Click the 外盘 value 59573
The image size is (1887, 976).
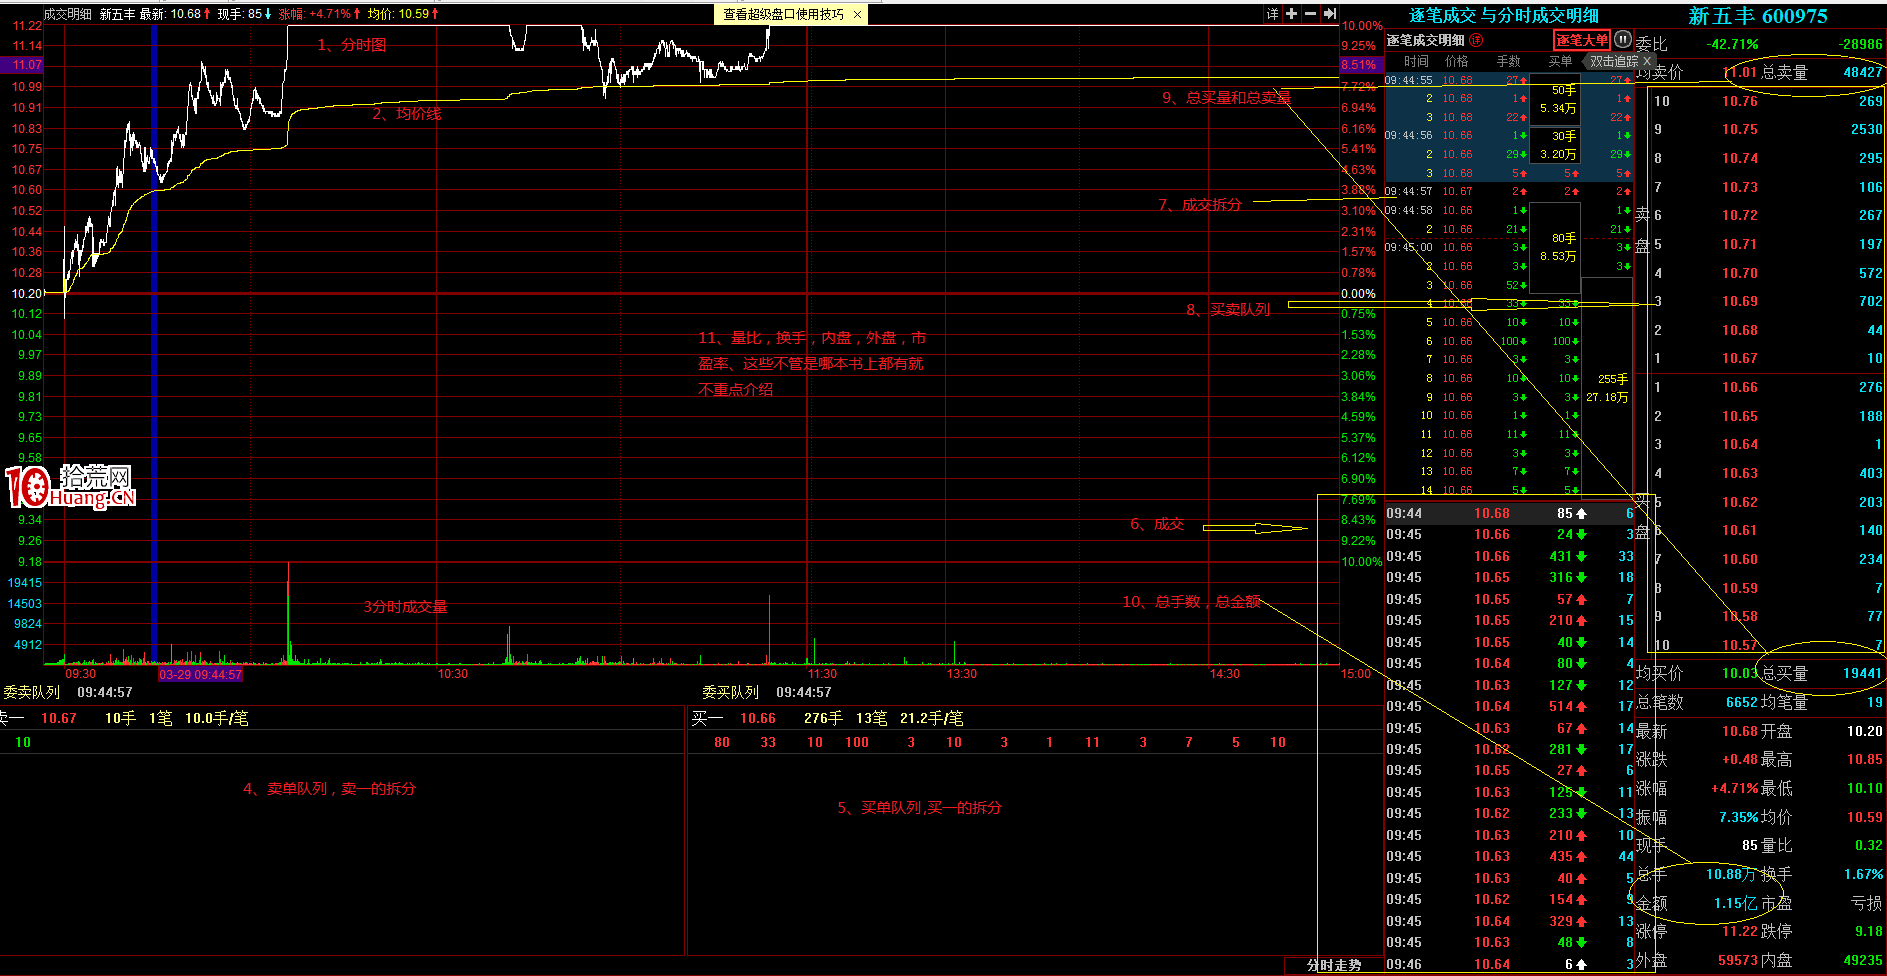1738,960
